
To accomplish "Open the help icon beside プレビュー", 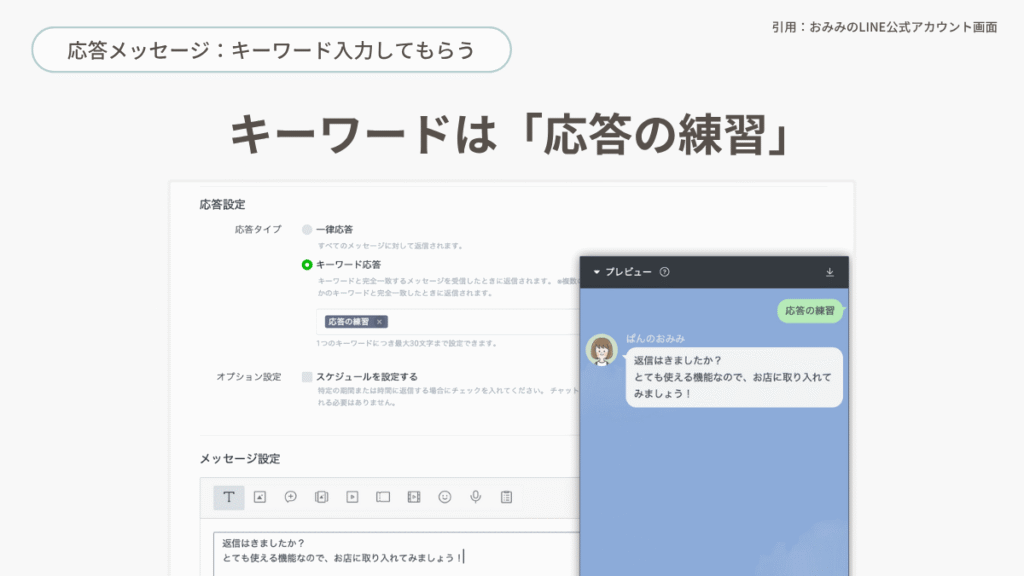I will pos(665,272).
